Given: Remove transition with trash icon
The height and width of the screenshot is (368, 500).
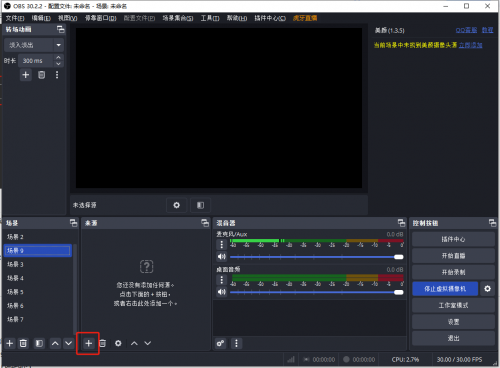Looking at the screenshot, I should (x=41, y=75).
